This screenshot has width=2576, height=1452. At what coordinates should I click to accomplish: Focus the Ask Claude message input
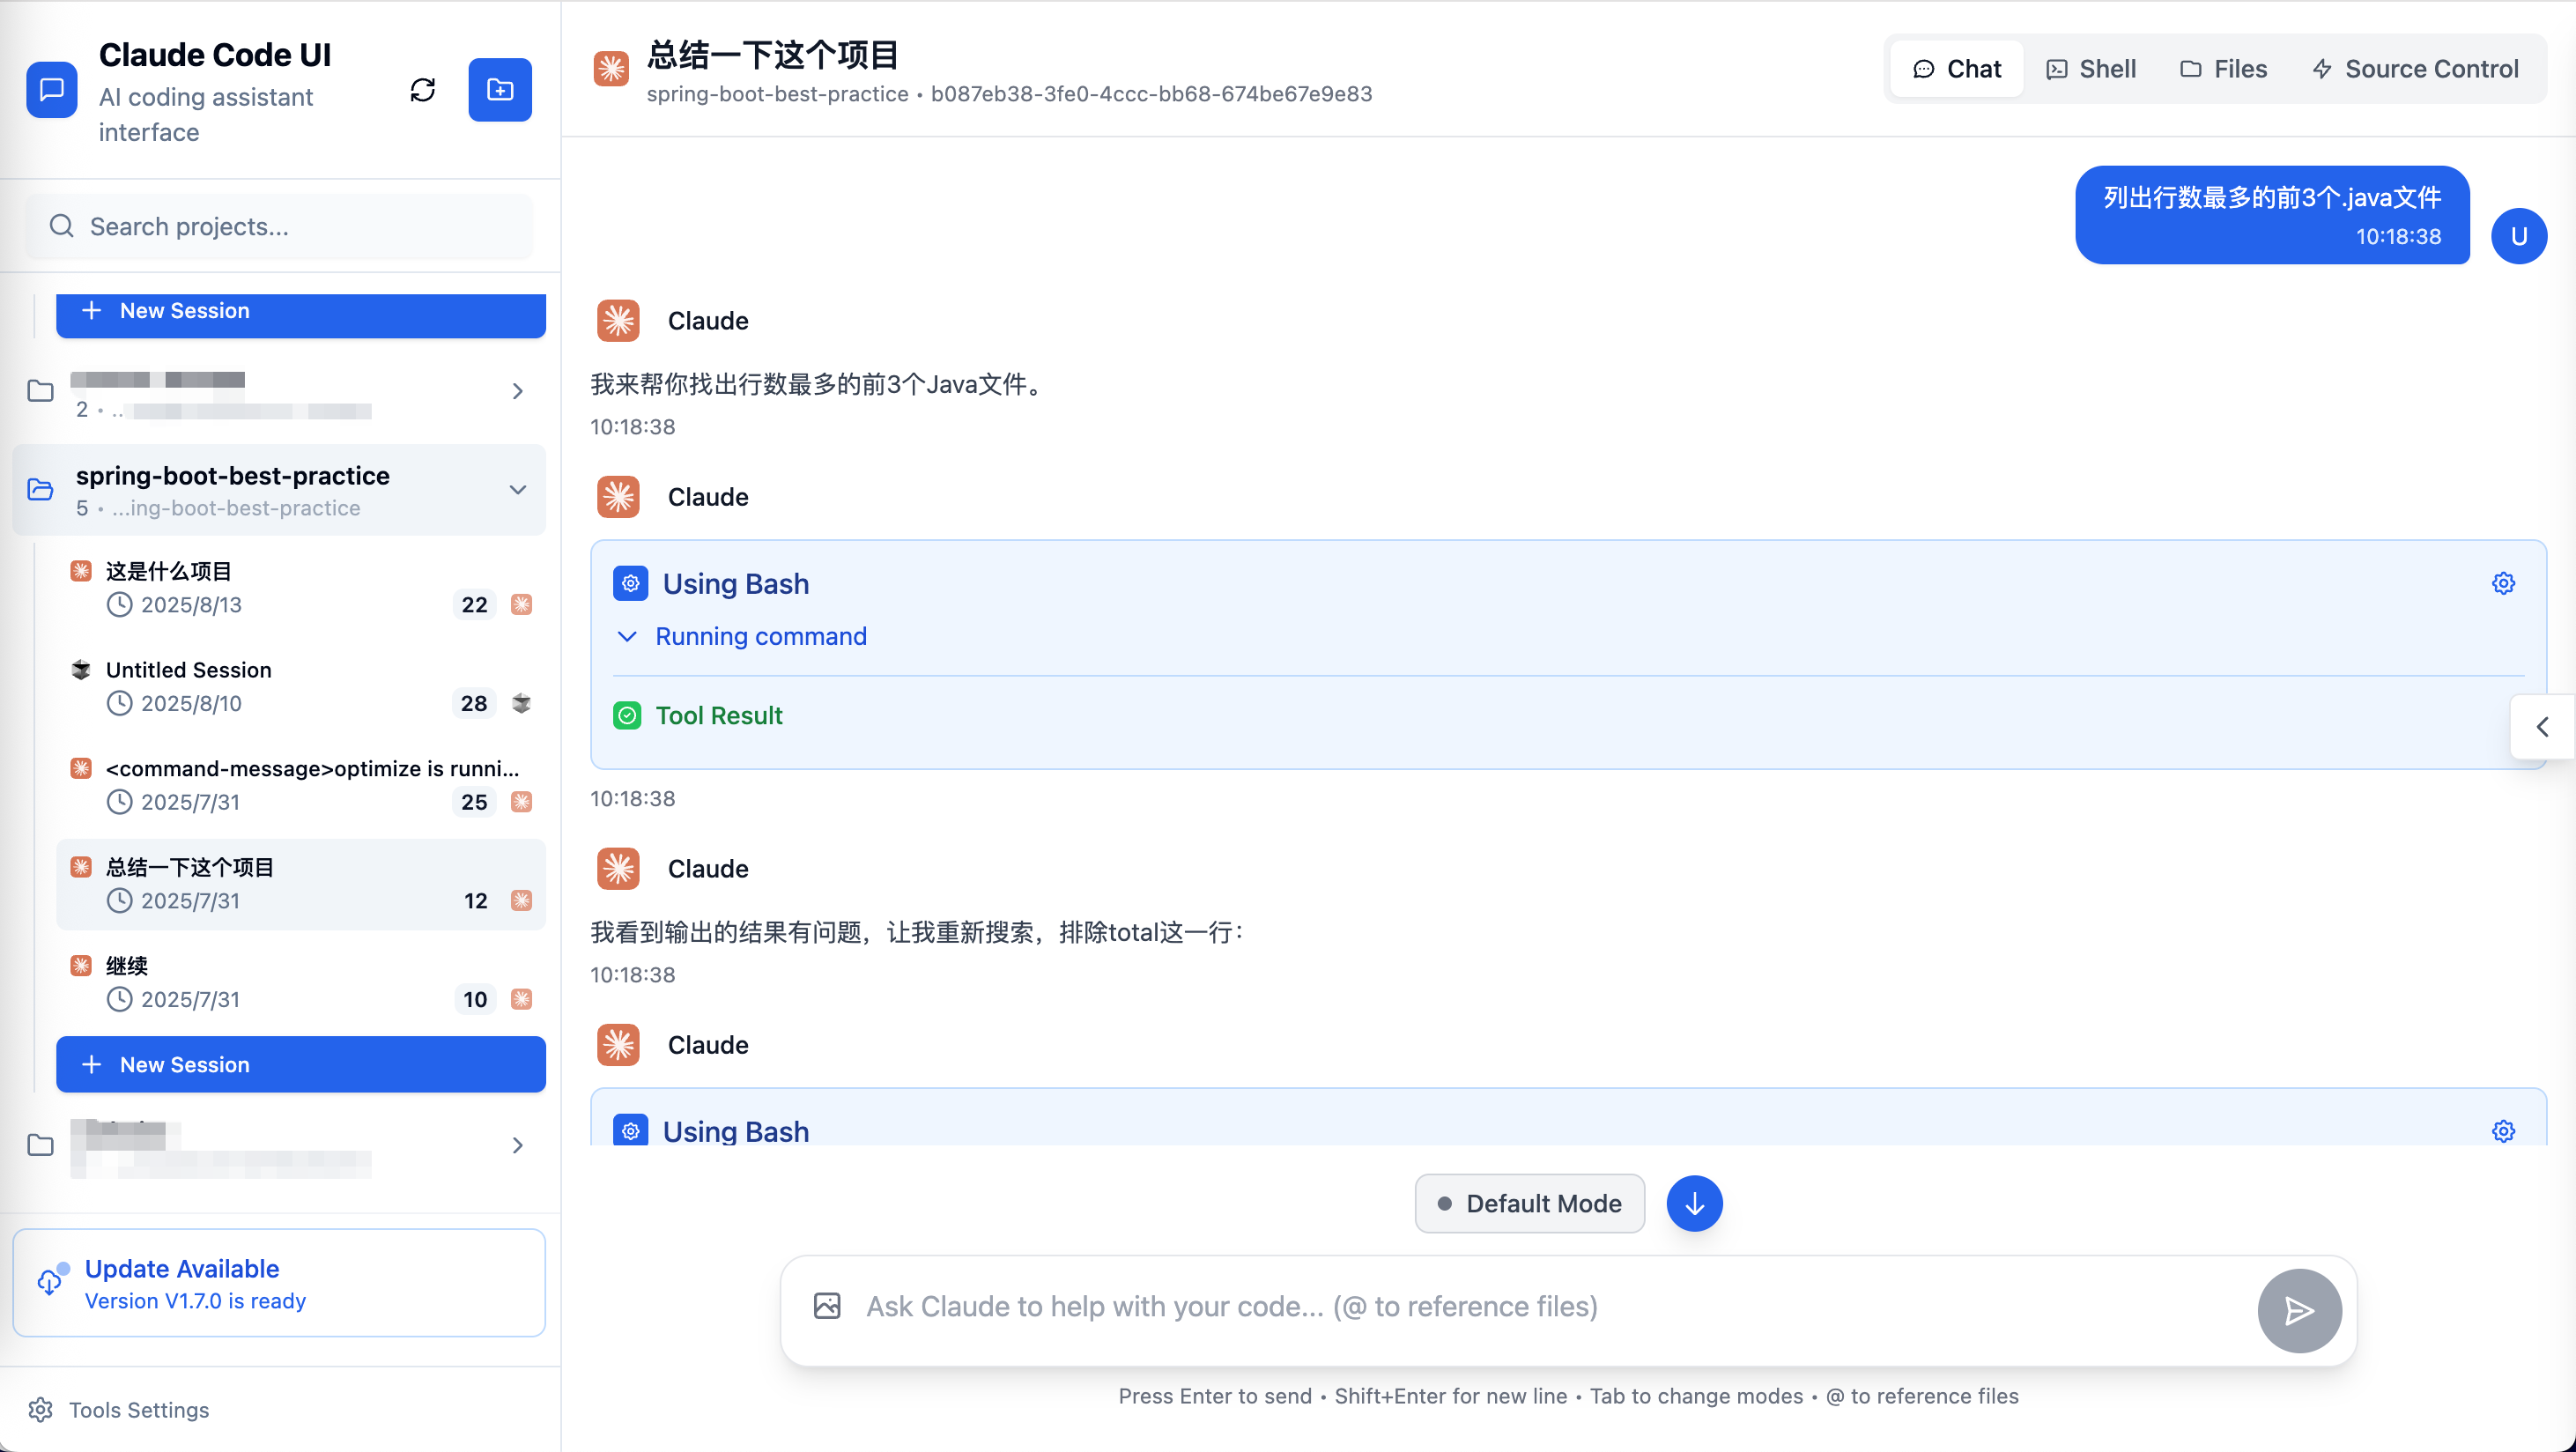(1550, 1306)
